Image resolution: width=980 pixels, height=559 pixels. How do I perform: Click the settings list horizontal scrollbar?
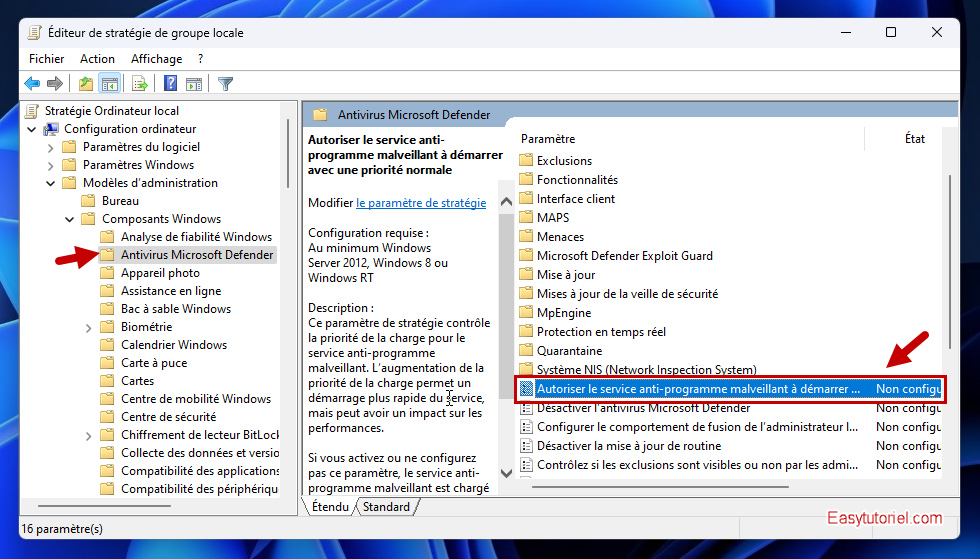click(660, 486)
